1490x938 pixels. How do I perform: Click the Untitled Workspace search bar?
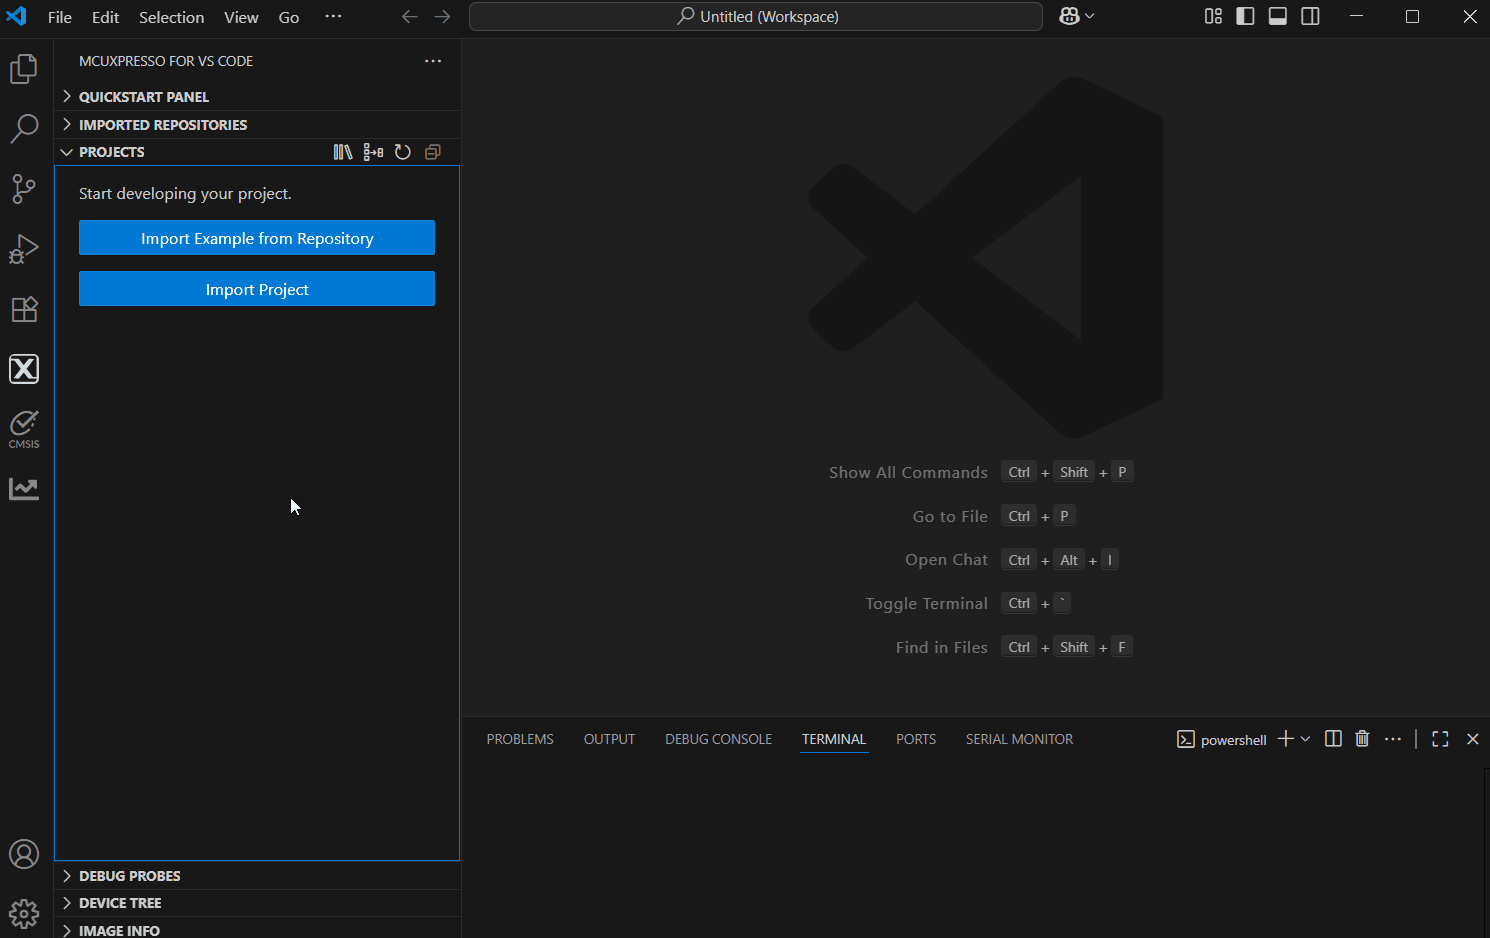tap(756, 16)
